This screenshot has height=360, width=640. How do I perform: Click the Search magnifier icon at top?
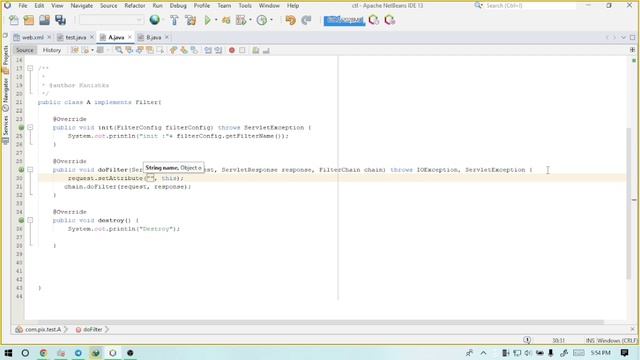[x=478, y=6]
